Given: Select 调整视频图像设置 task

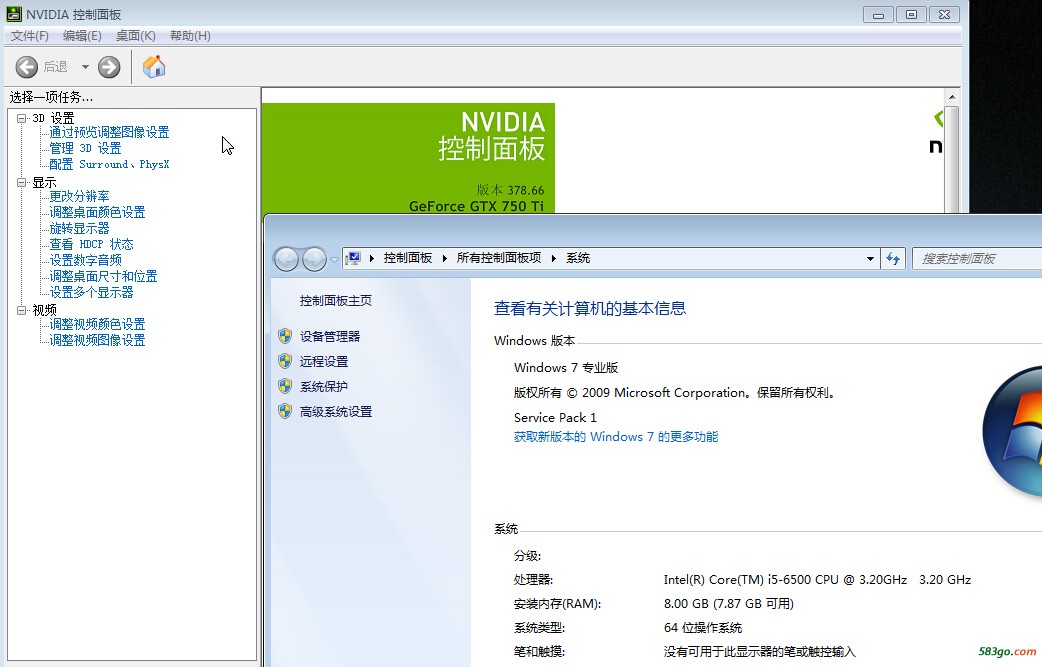Looking at the screenshot, I should click(97, 339).
